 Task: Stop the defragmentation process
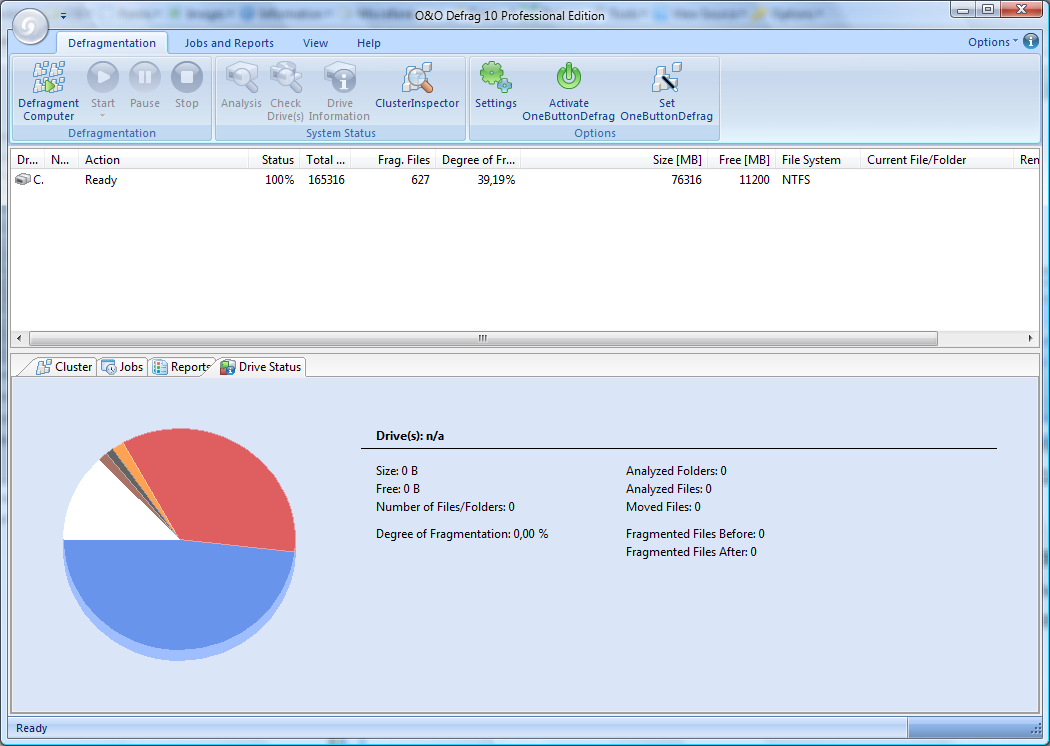pyautogui.click(x=187, y=77)
